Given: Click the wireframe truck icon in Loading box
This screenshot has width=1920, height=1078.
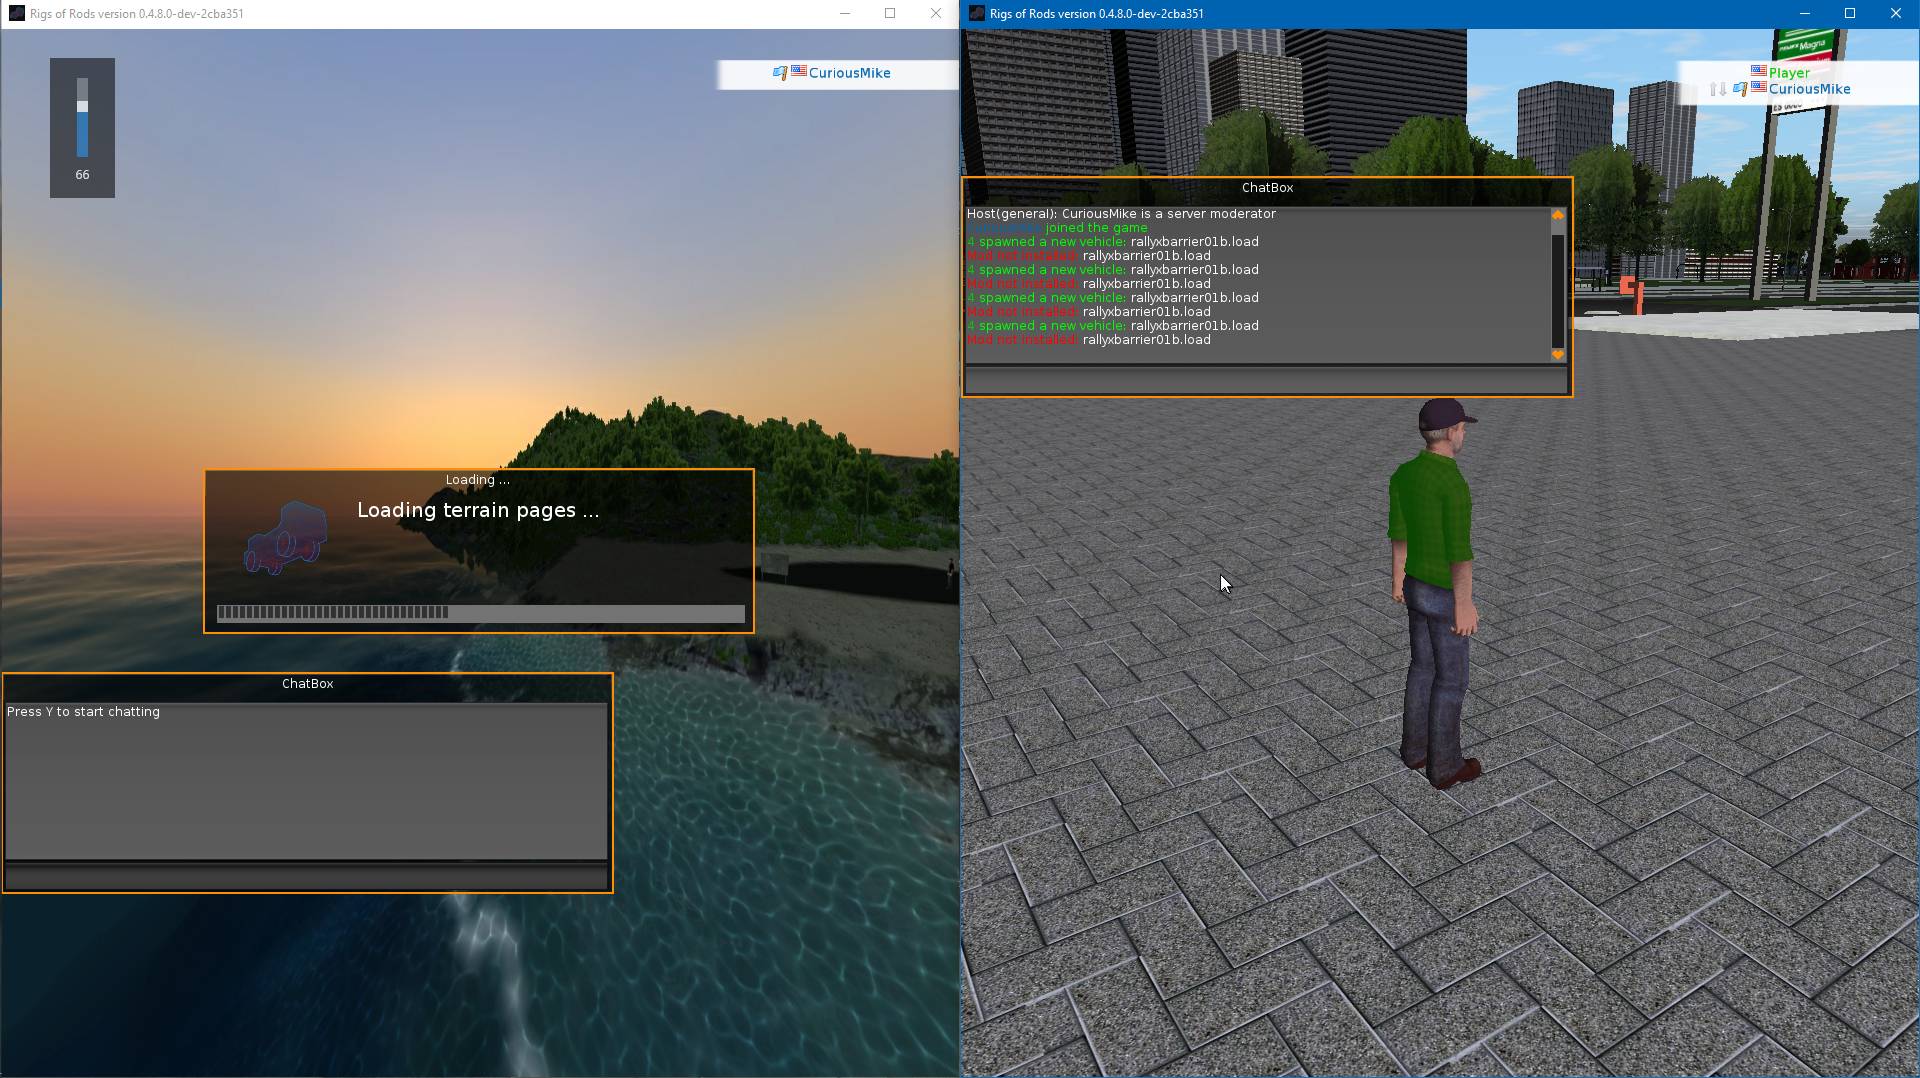Looking at the screenshot, I should 286,537.
